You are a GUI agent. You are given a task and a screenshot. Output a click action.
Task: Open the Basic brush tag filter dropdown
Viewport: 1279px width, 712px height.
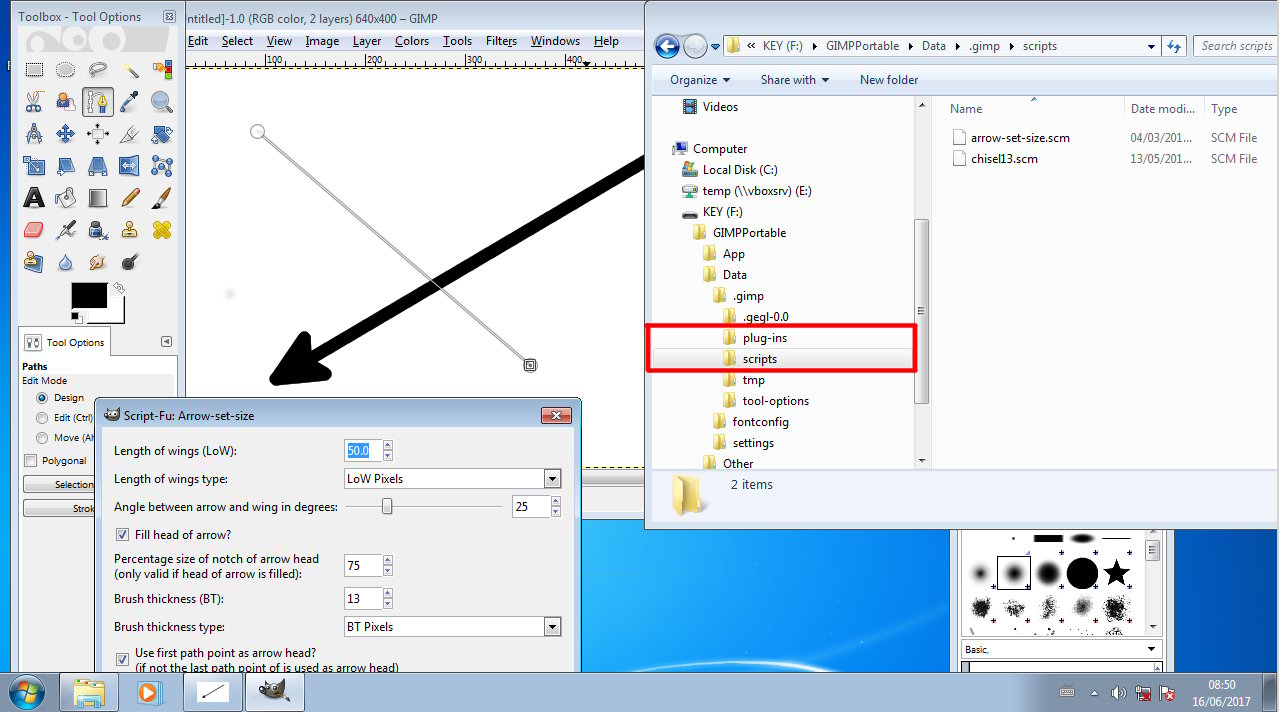click(x=1061, y=649)
